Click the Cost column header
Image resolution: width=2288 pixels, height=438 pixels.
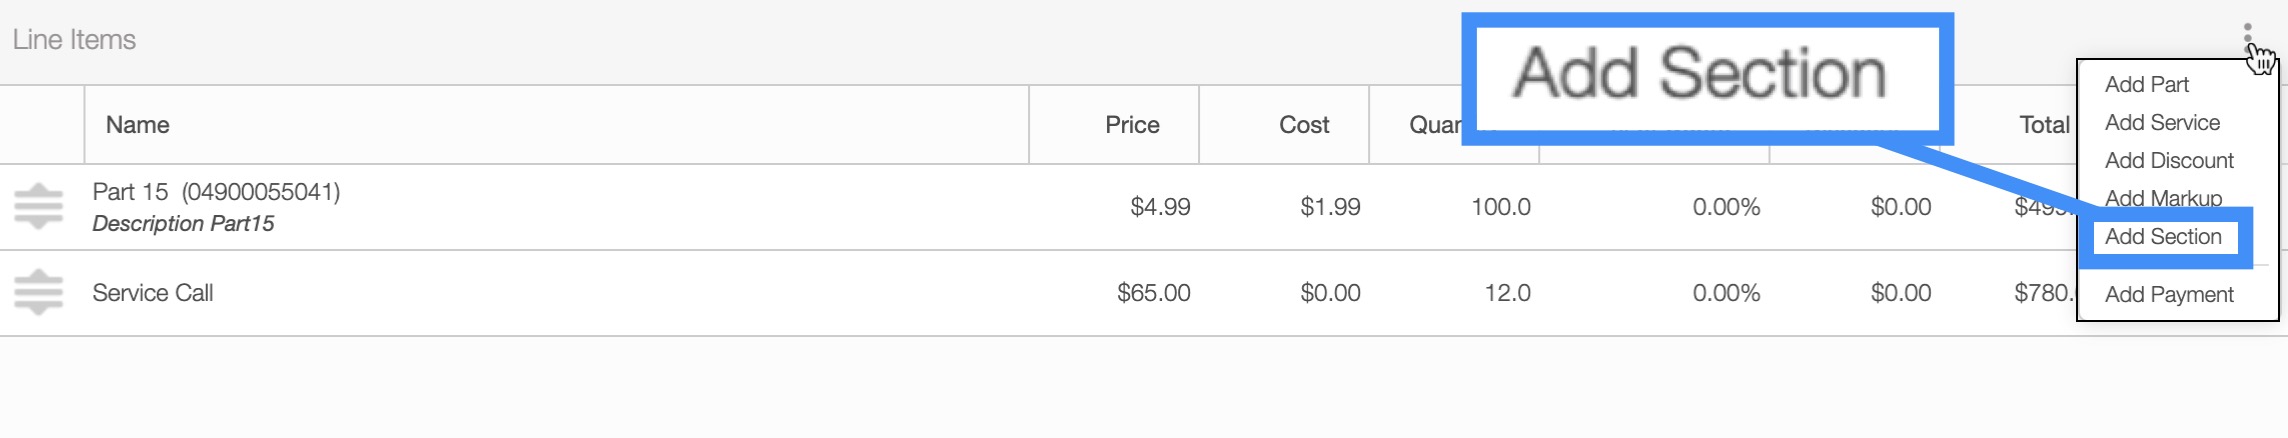coord(1304,125)
